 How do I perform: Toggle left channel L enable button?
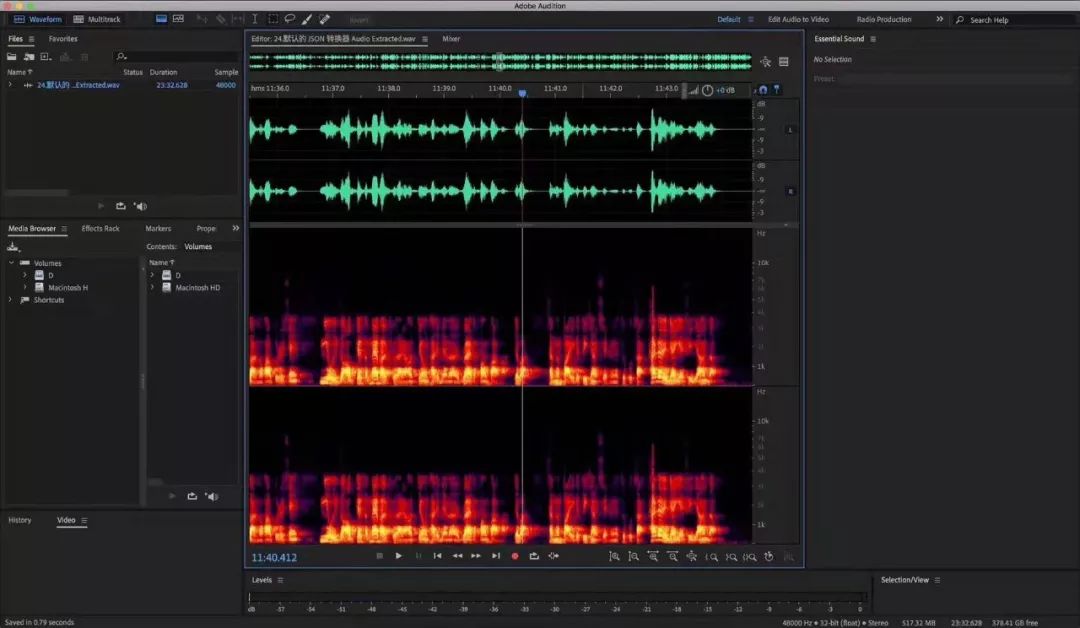(x=790, y=130)
